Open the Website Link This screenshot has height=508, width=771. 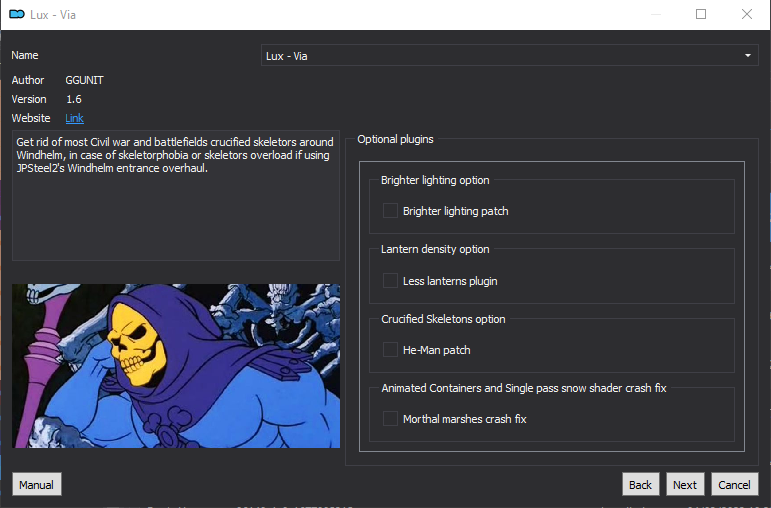pos(74,118)
